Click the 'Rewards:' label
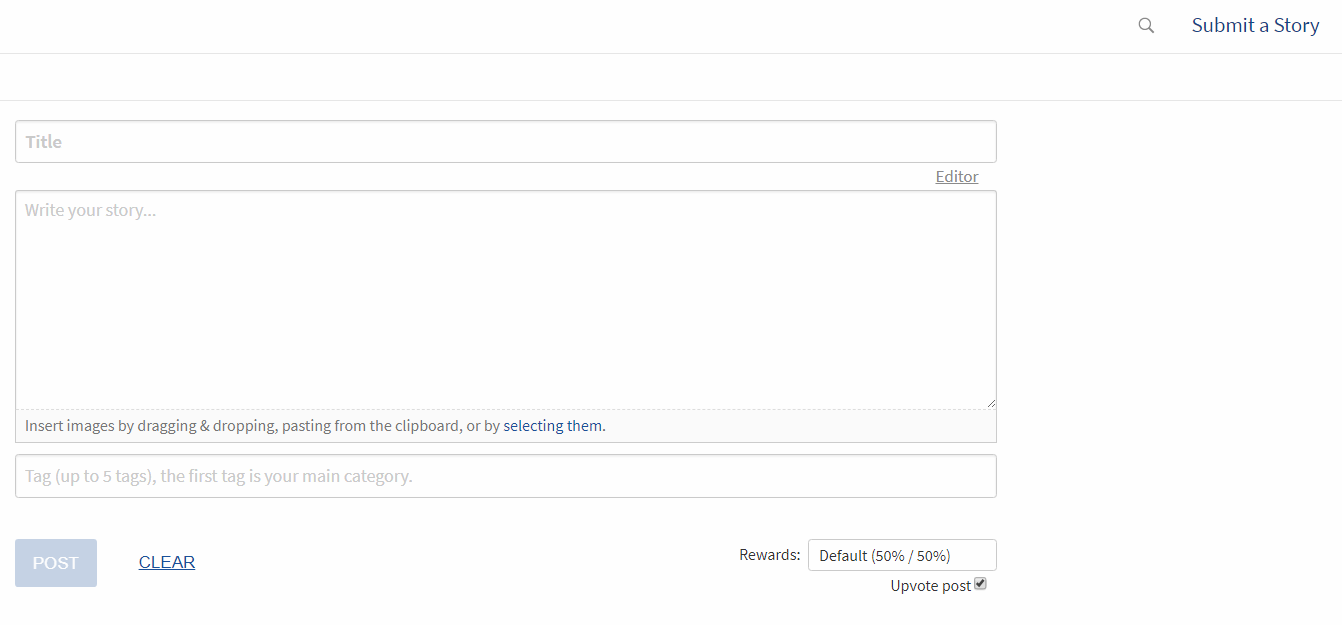Image resolution: width=1342 pixels, height=625 pixels. coord(770,555)
